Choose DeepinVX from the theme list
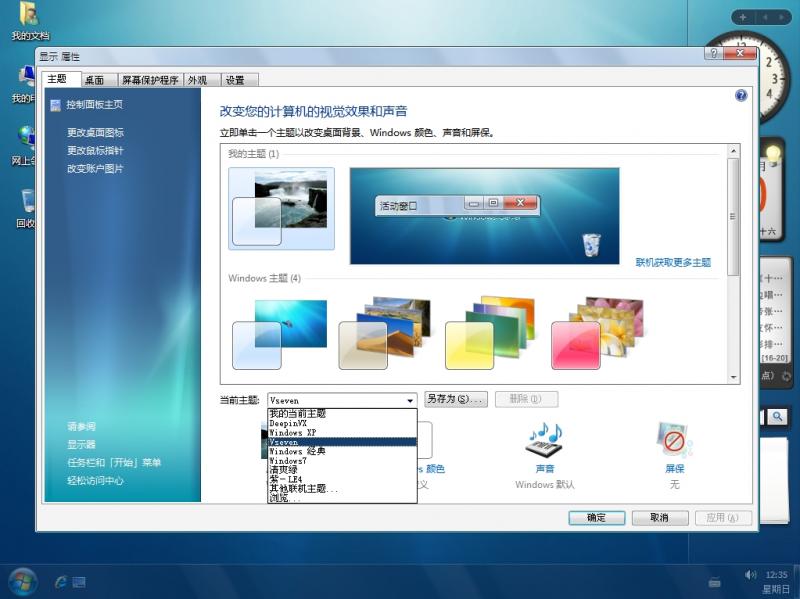The image size is (800, 599). point(342,423)
